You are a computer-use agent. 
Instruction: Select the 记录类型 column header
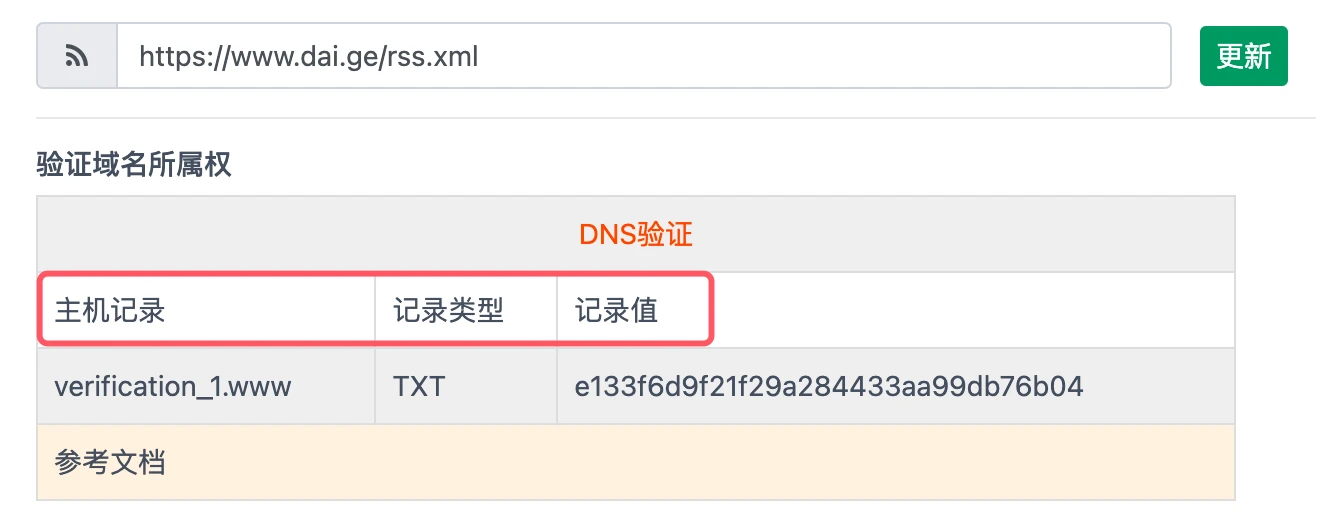pos(448,311)
